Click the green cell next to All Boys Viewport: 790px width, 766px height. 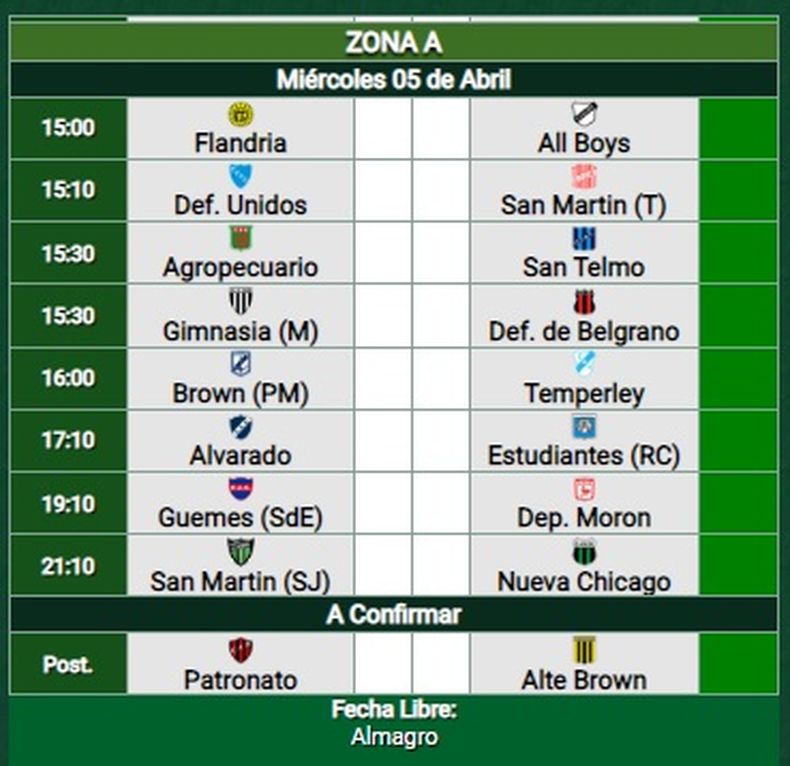[738, 128]
